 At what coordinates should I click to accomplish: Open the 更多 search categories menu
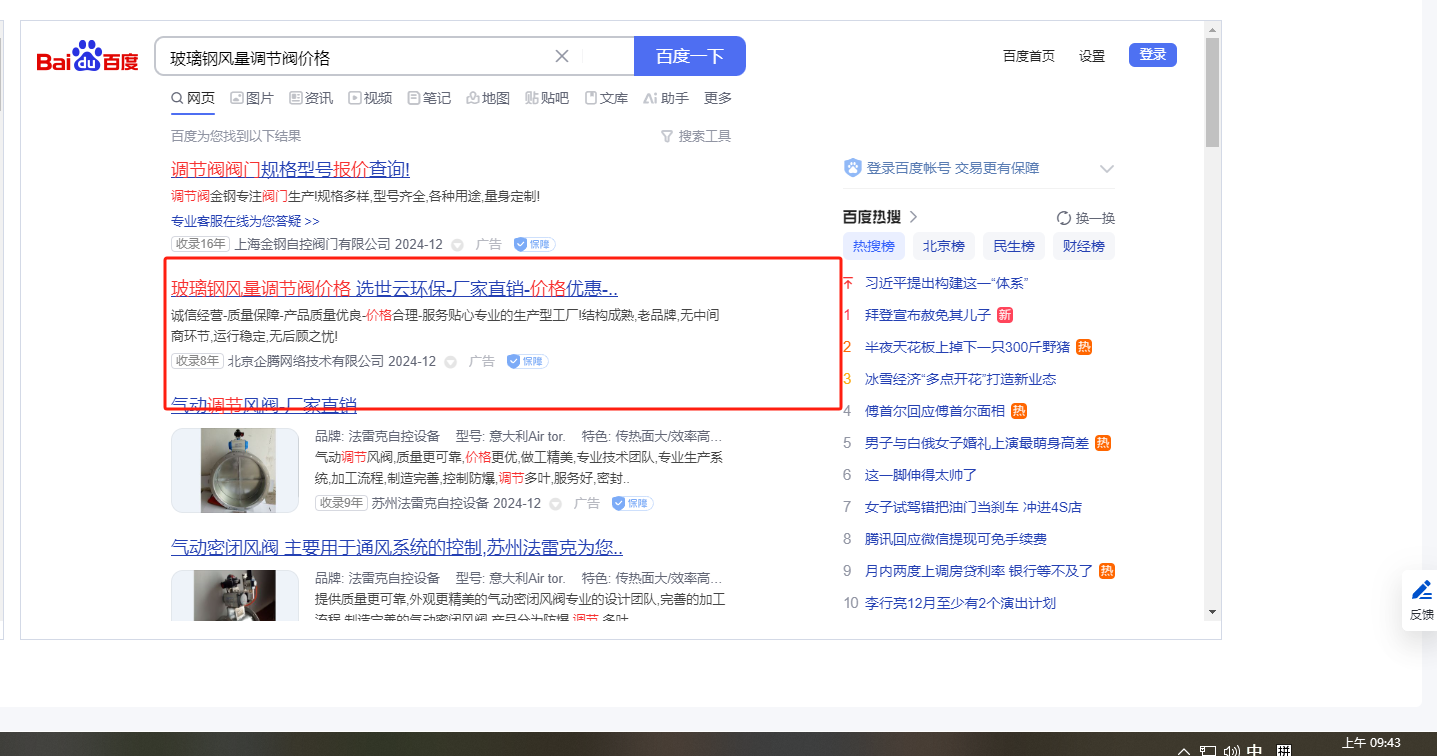pyautogui.click(x=718, y=98)
